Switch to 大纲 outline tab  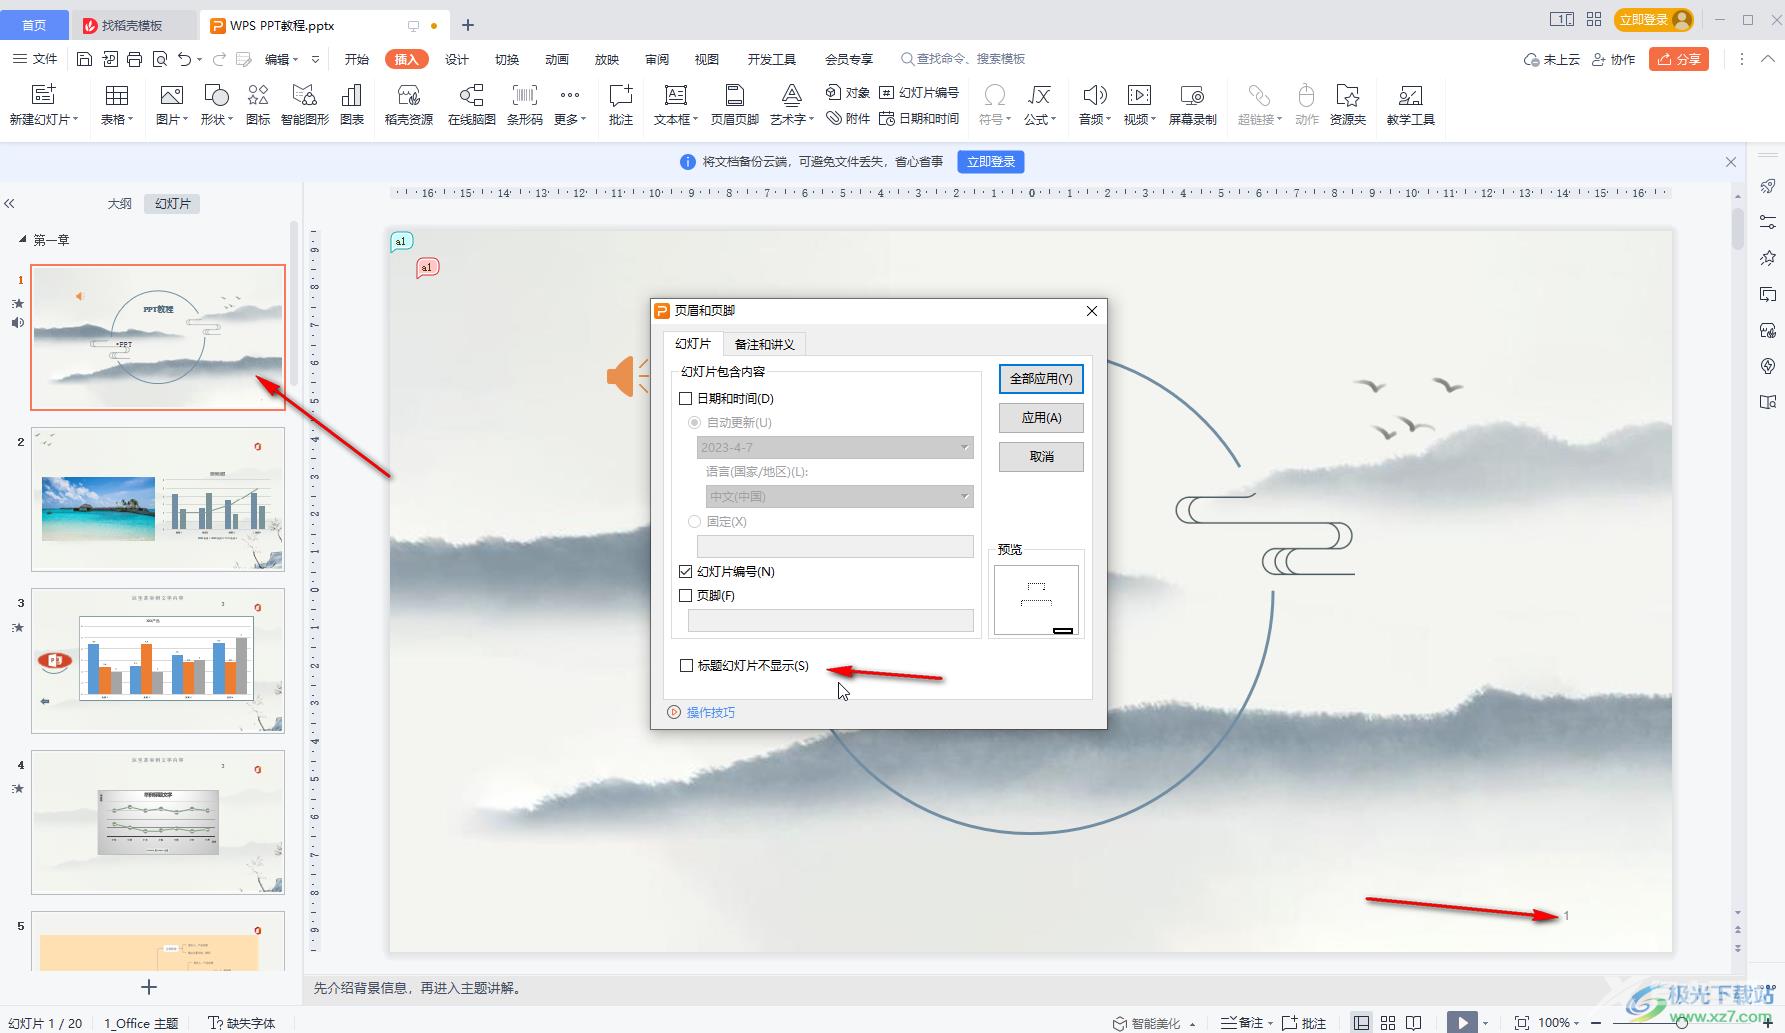pyautogui.click(x=119, y=203)
